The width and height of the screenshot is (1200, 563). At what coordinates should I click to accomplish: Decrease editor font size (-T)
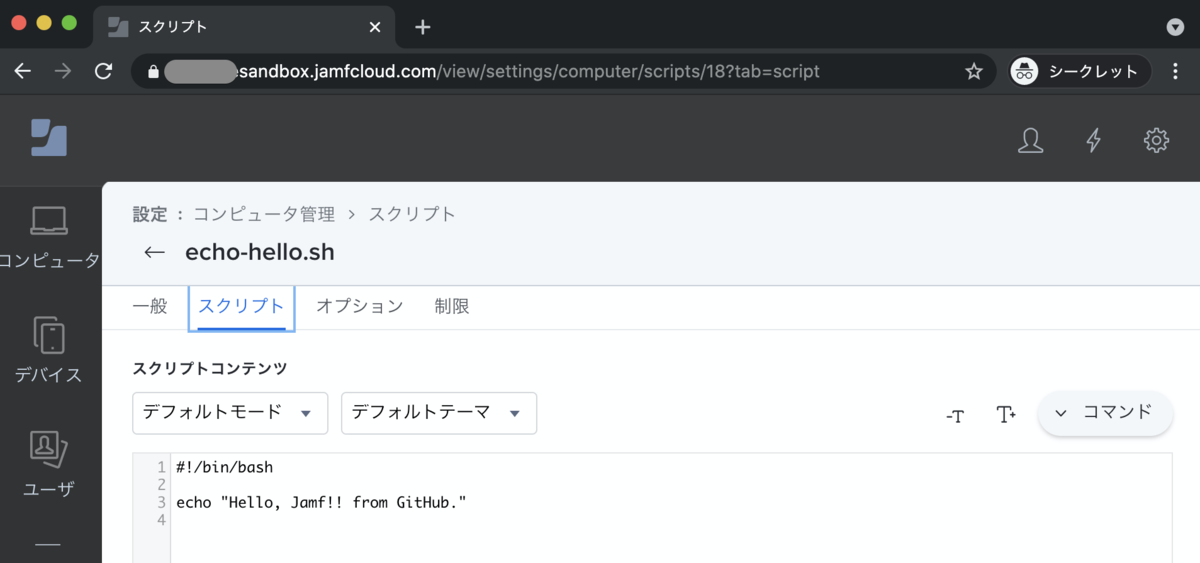955,415
